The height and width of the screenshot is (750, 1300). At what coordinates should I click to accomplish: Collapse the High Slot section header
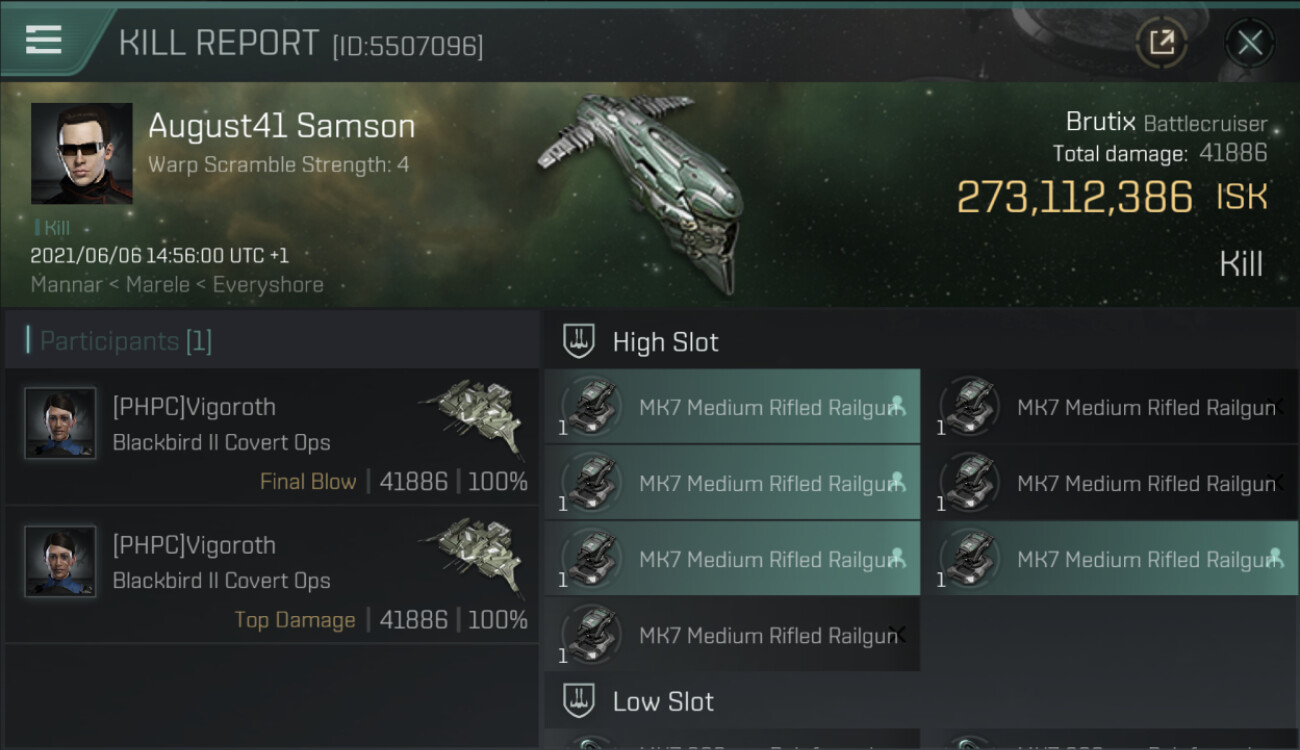666,342
